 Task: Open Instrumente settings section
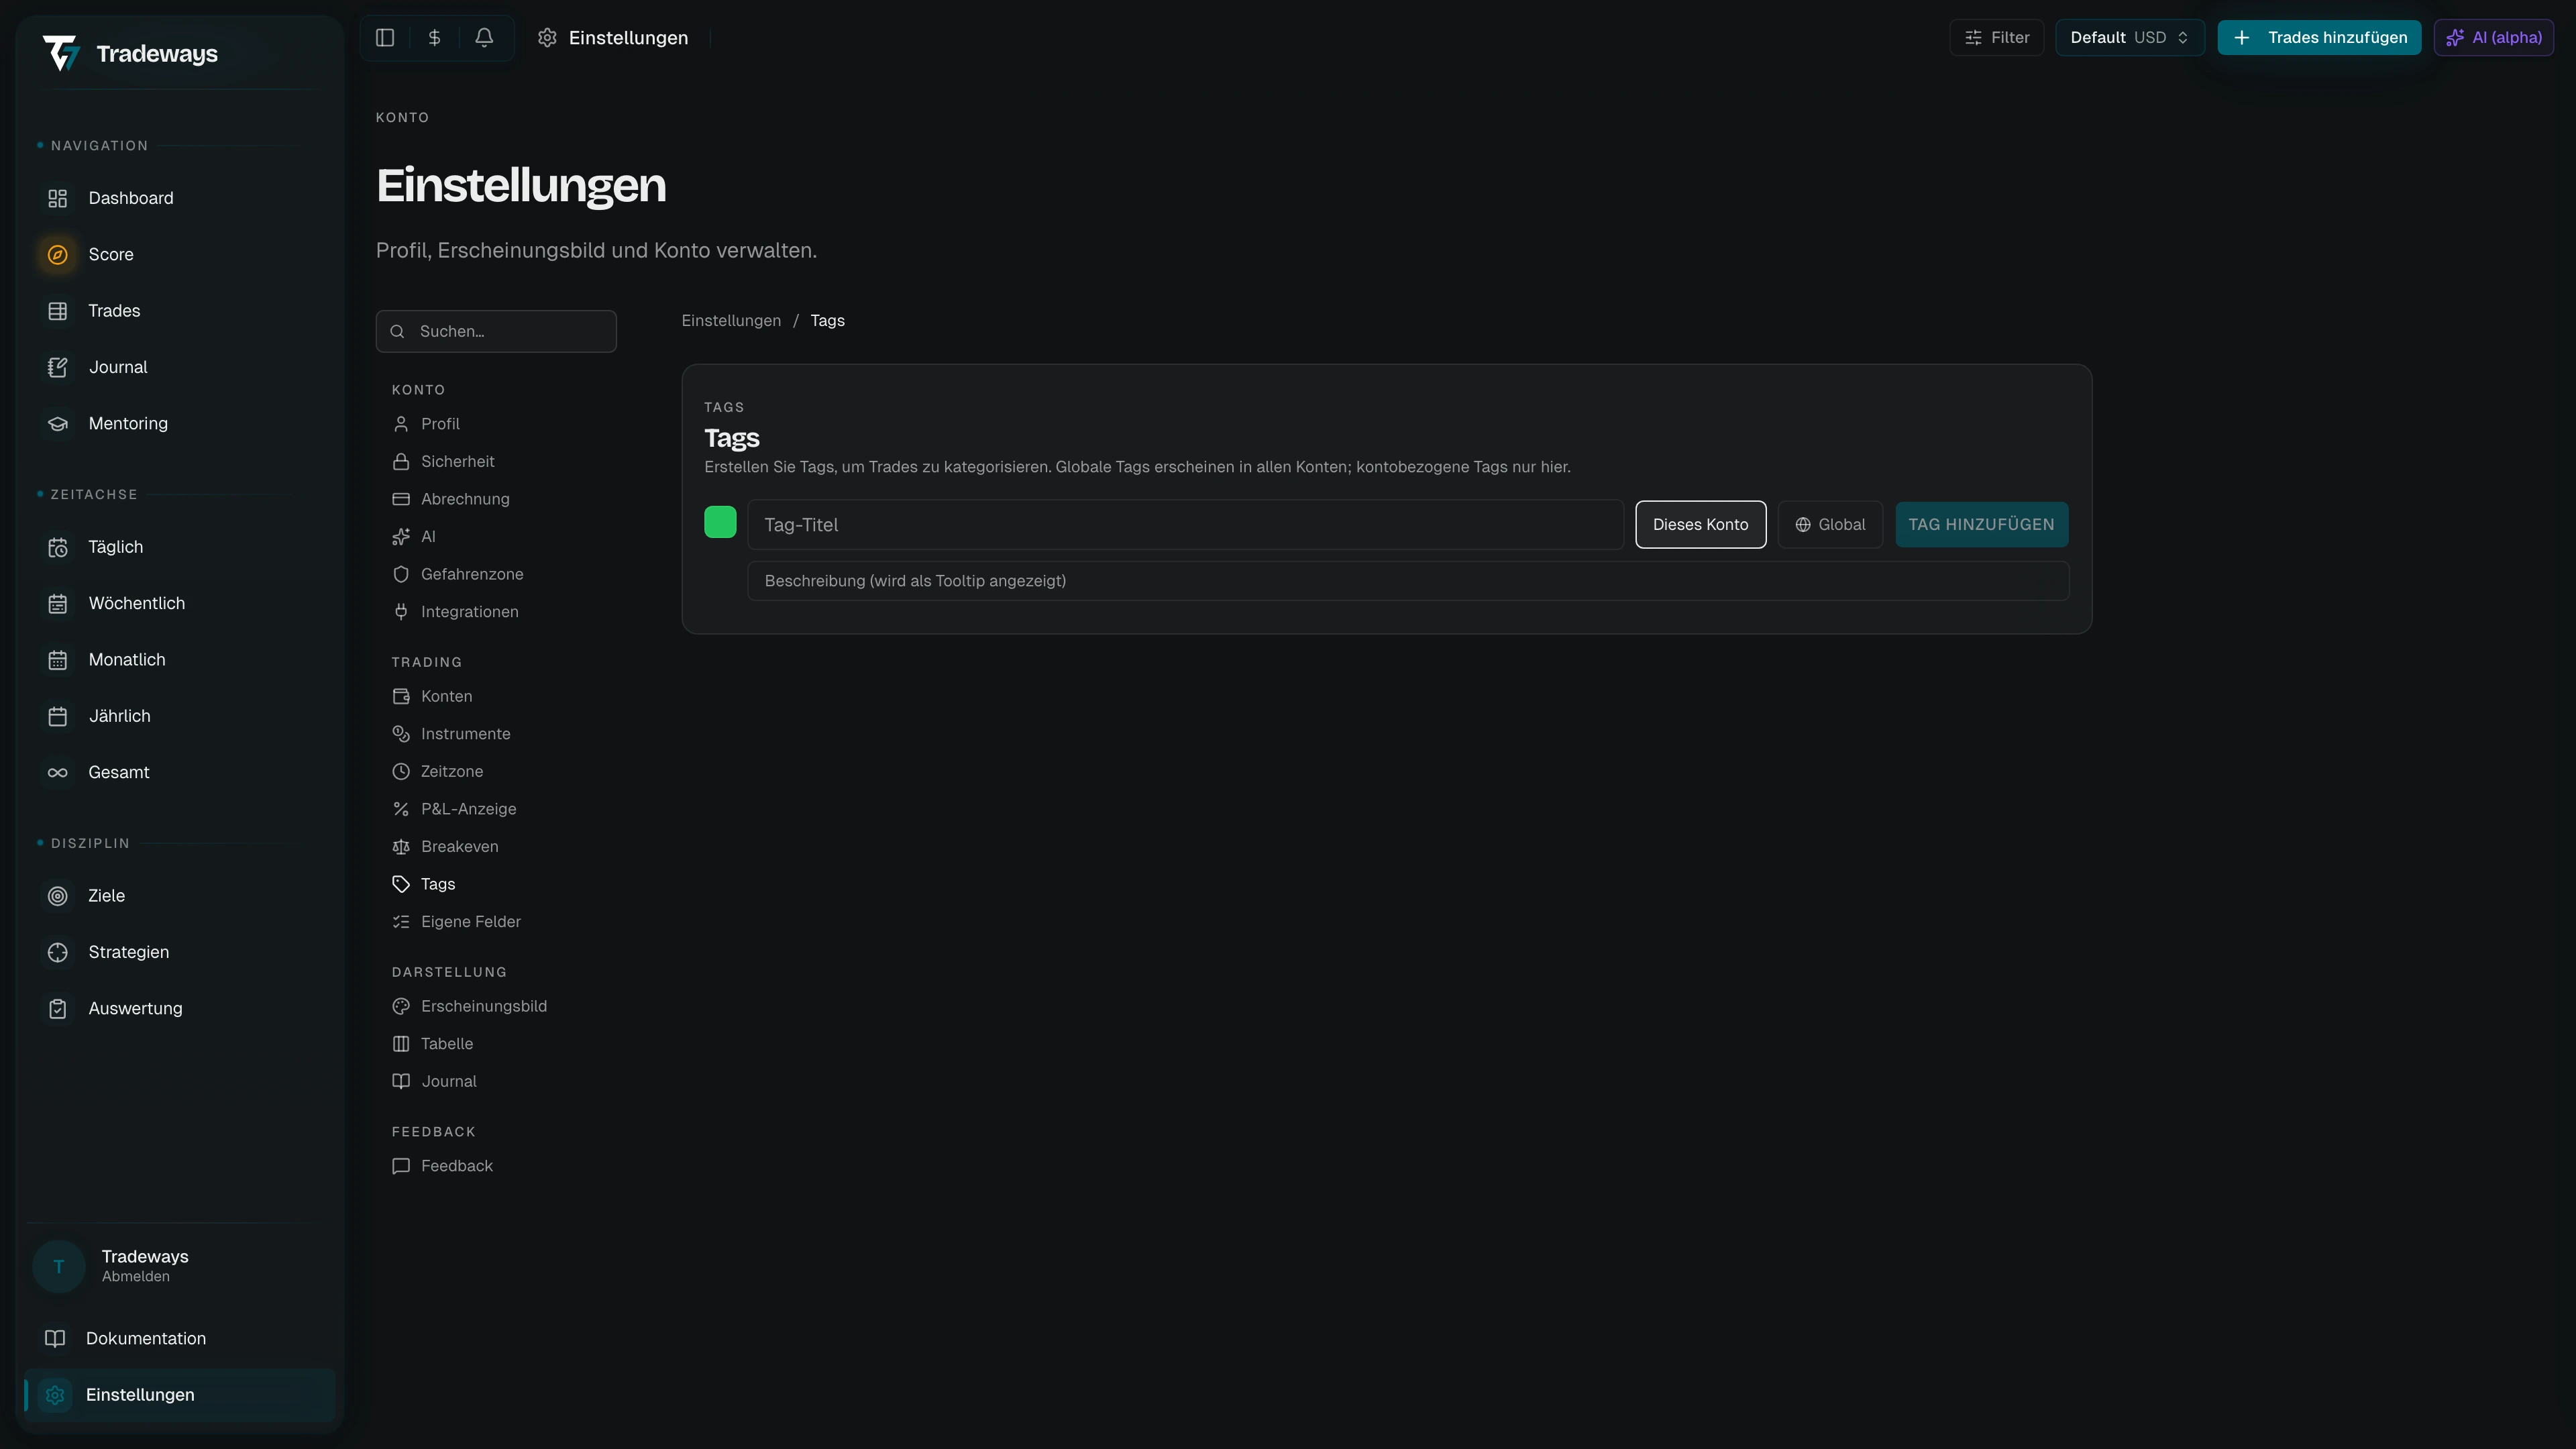coord(465,734)
